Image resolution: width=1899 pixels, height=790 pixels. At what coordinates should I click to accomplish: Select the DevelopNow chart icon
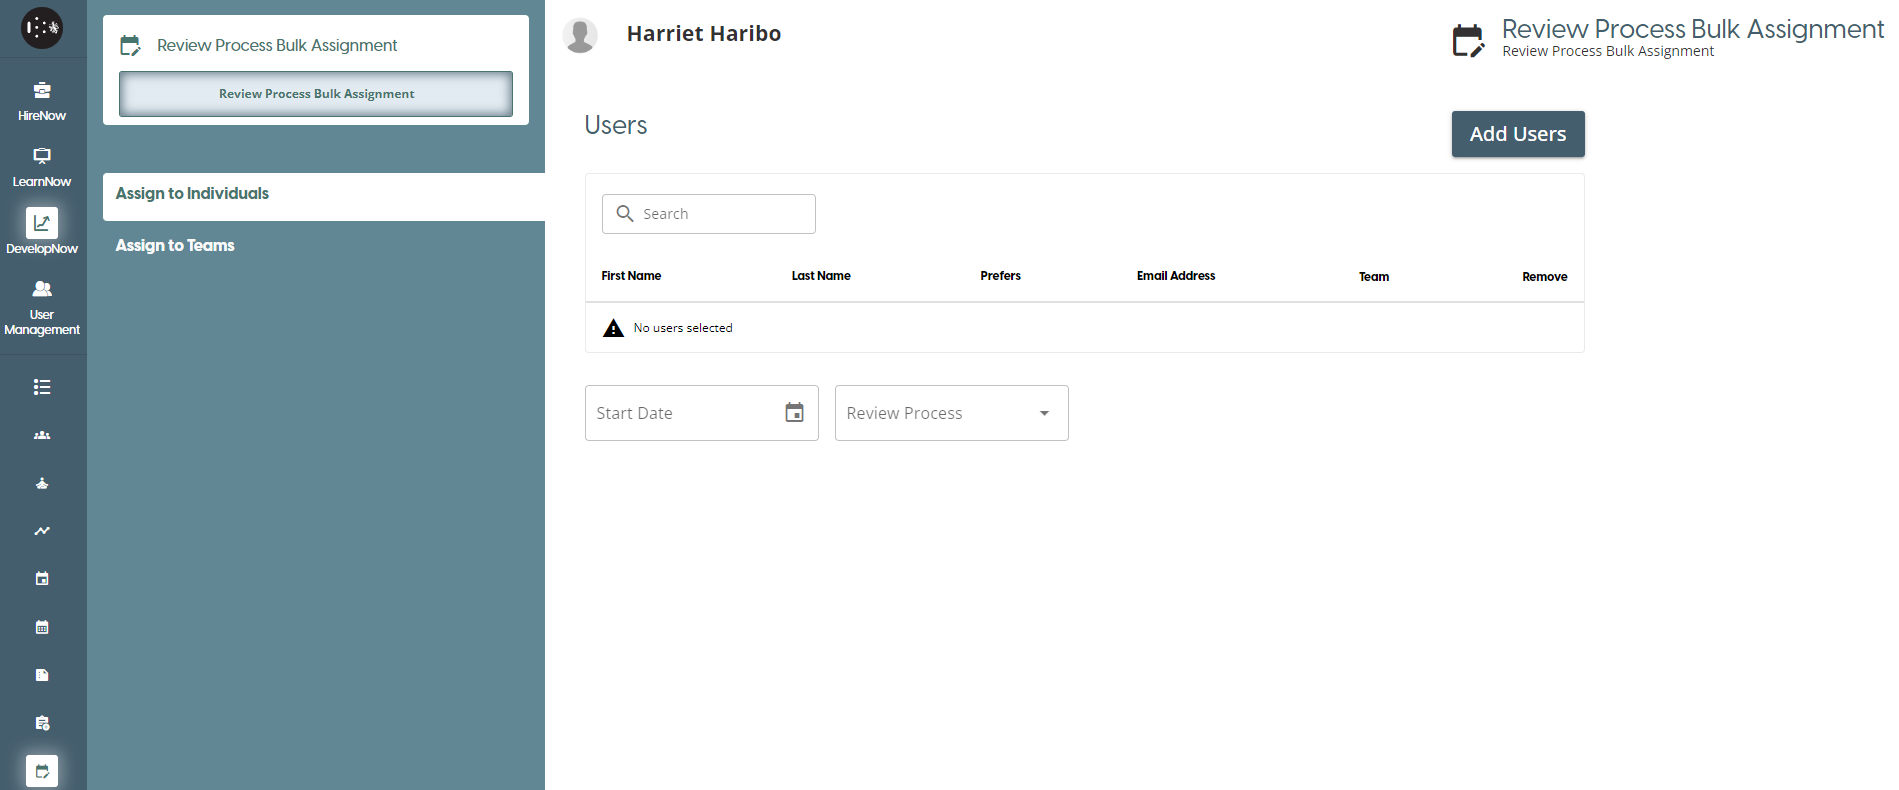(x=42, y=223)
